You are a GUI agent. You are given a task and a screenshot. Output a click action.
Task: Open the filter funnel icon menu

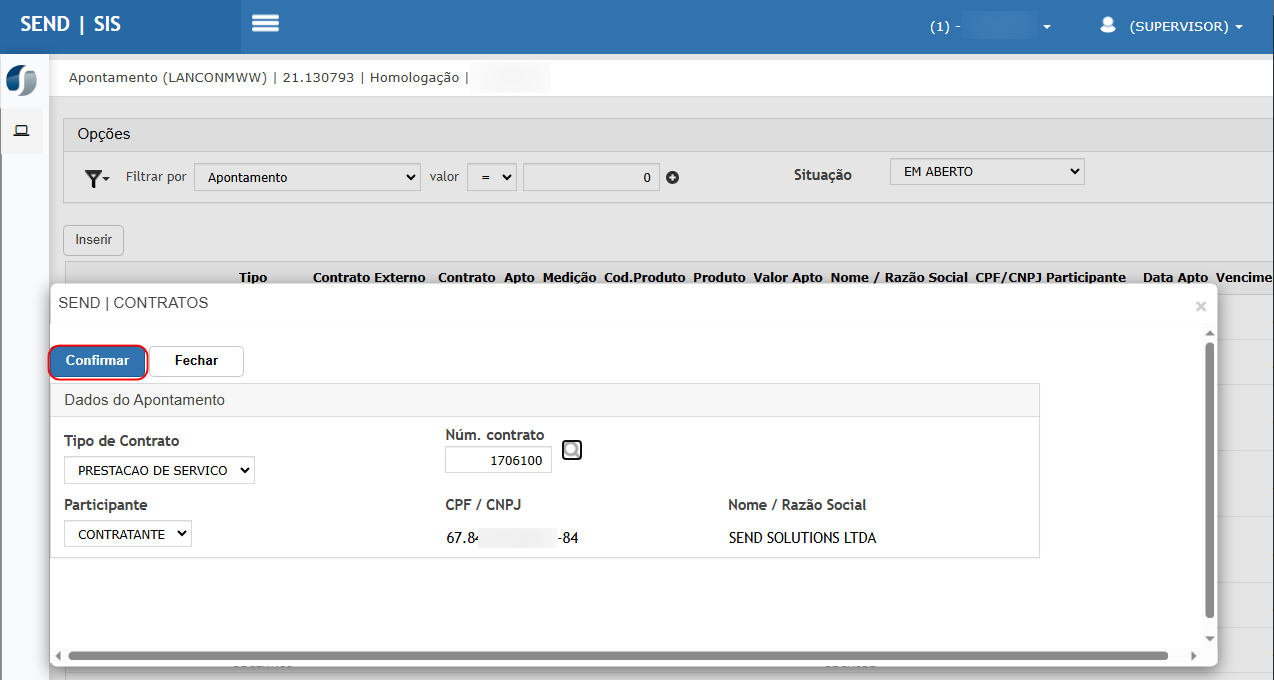pyautogui.click(x=96, y=178)
